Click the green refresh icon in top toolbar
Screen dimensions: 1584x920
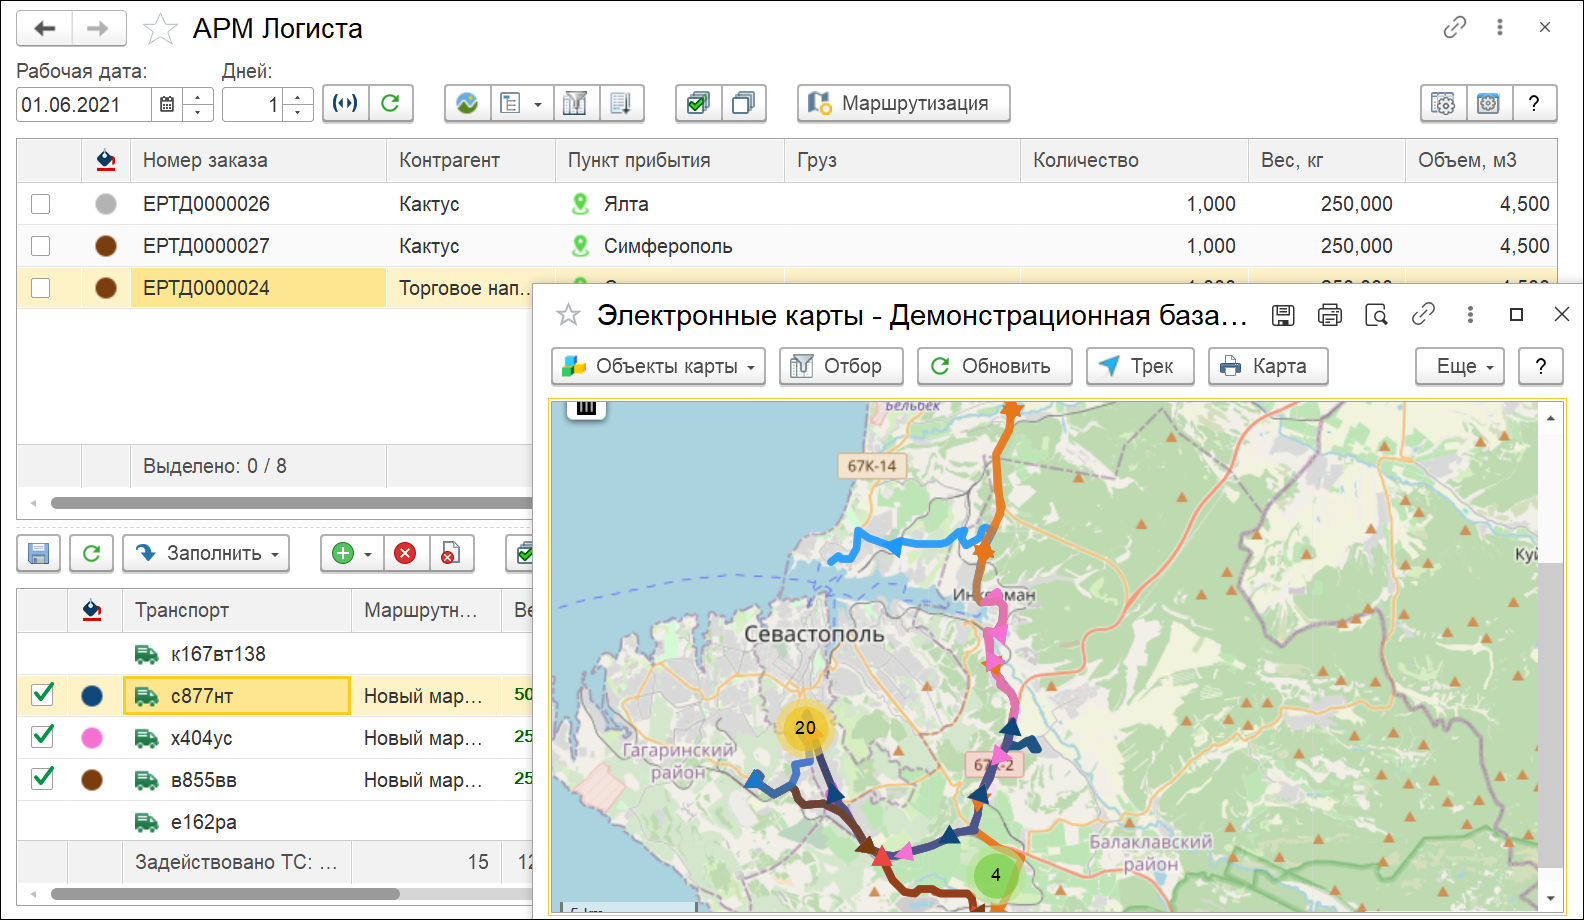[391, 103]
